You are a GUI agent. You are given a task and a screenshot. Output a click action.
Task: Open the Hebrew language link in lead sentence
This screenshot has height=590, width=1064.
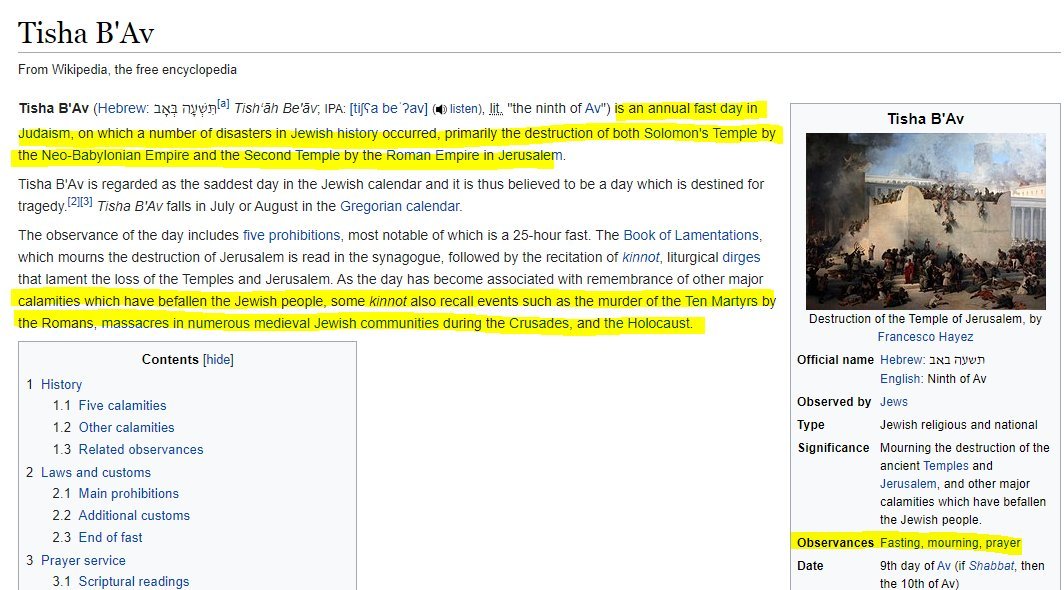(121, 109)
